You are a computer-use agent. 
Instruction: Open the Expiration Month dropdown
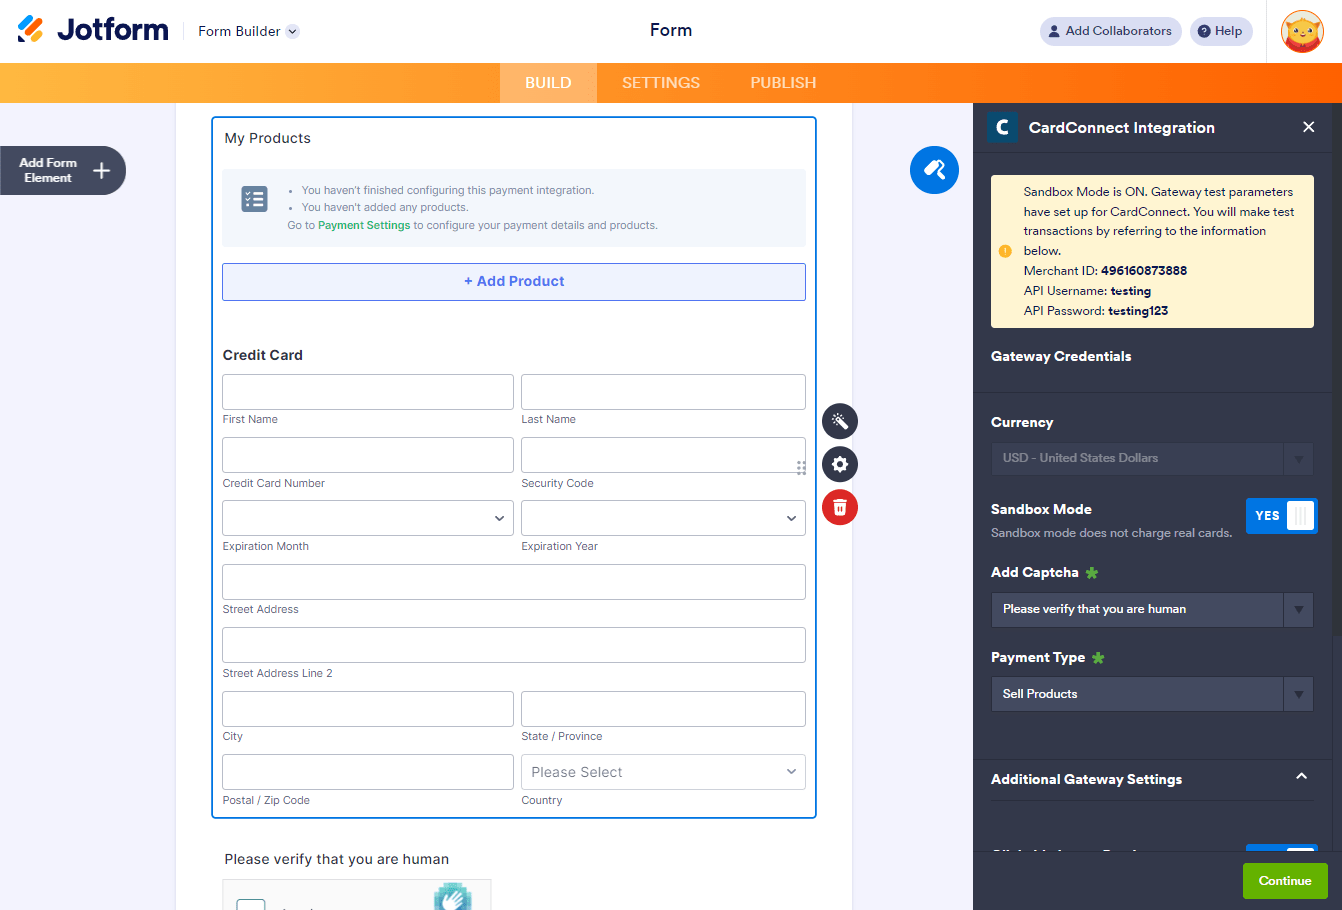(368, 518)
